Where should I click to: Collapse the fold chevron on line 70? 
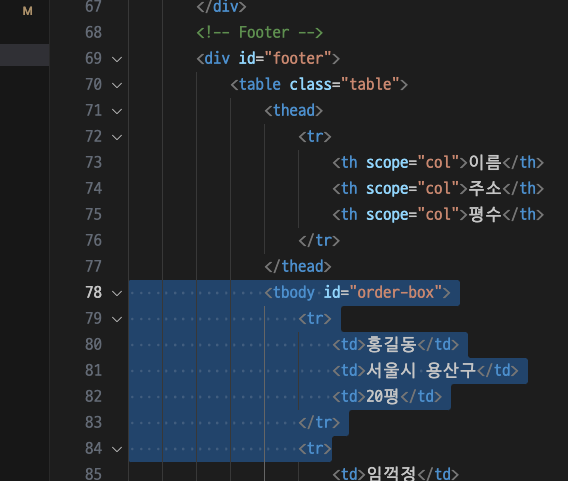point(117,85)
